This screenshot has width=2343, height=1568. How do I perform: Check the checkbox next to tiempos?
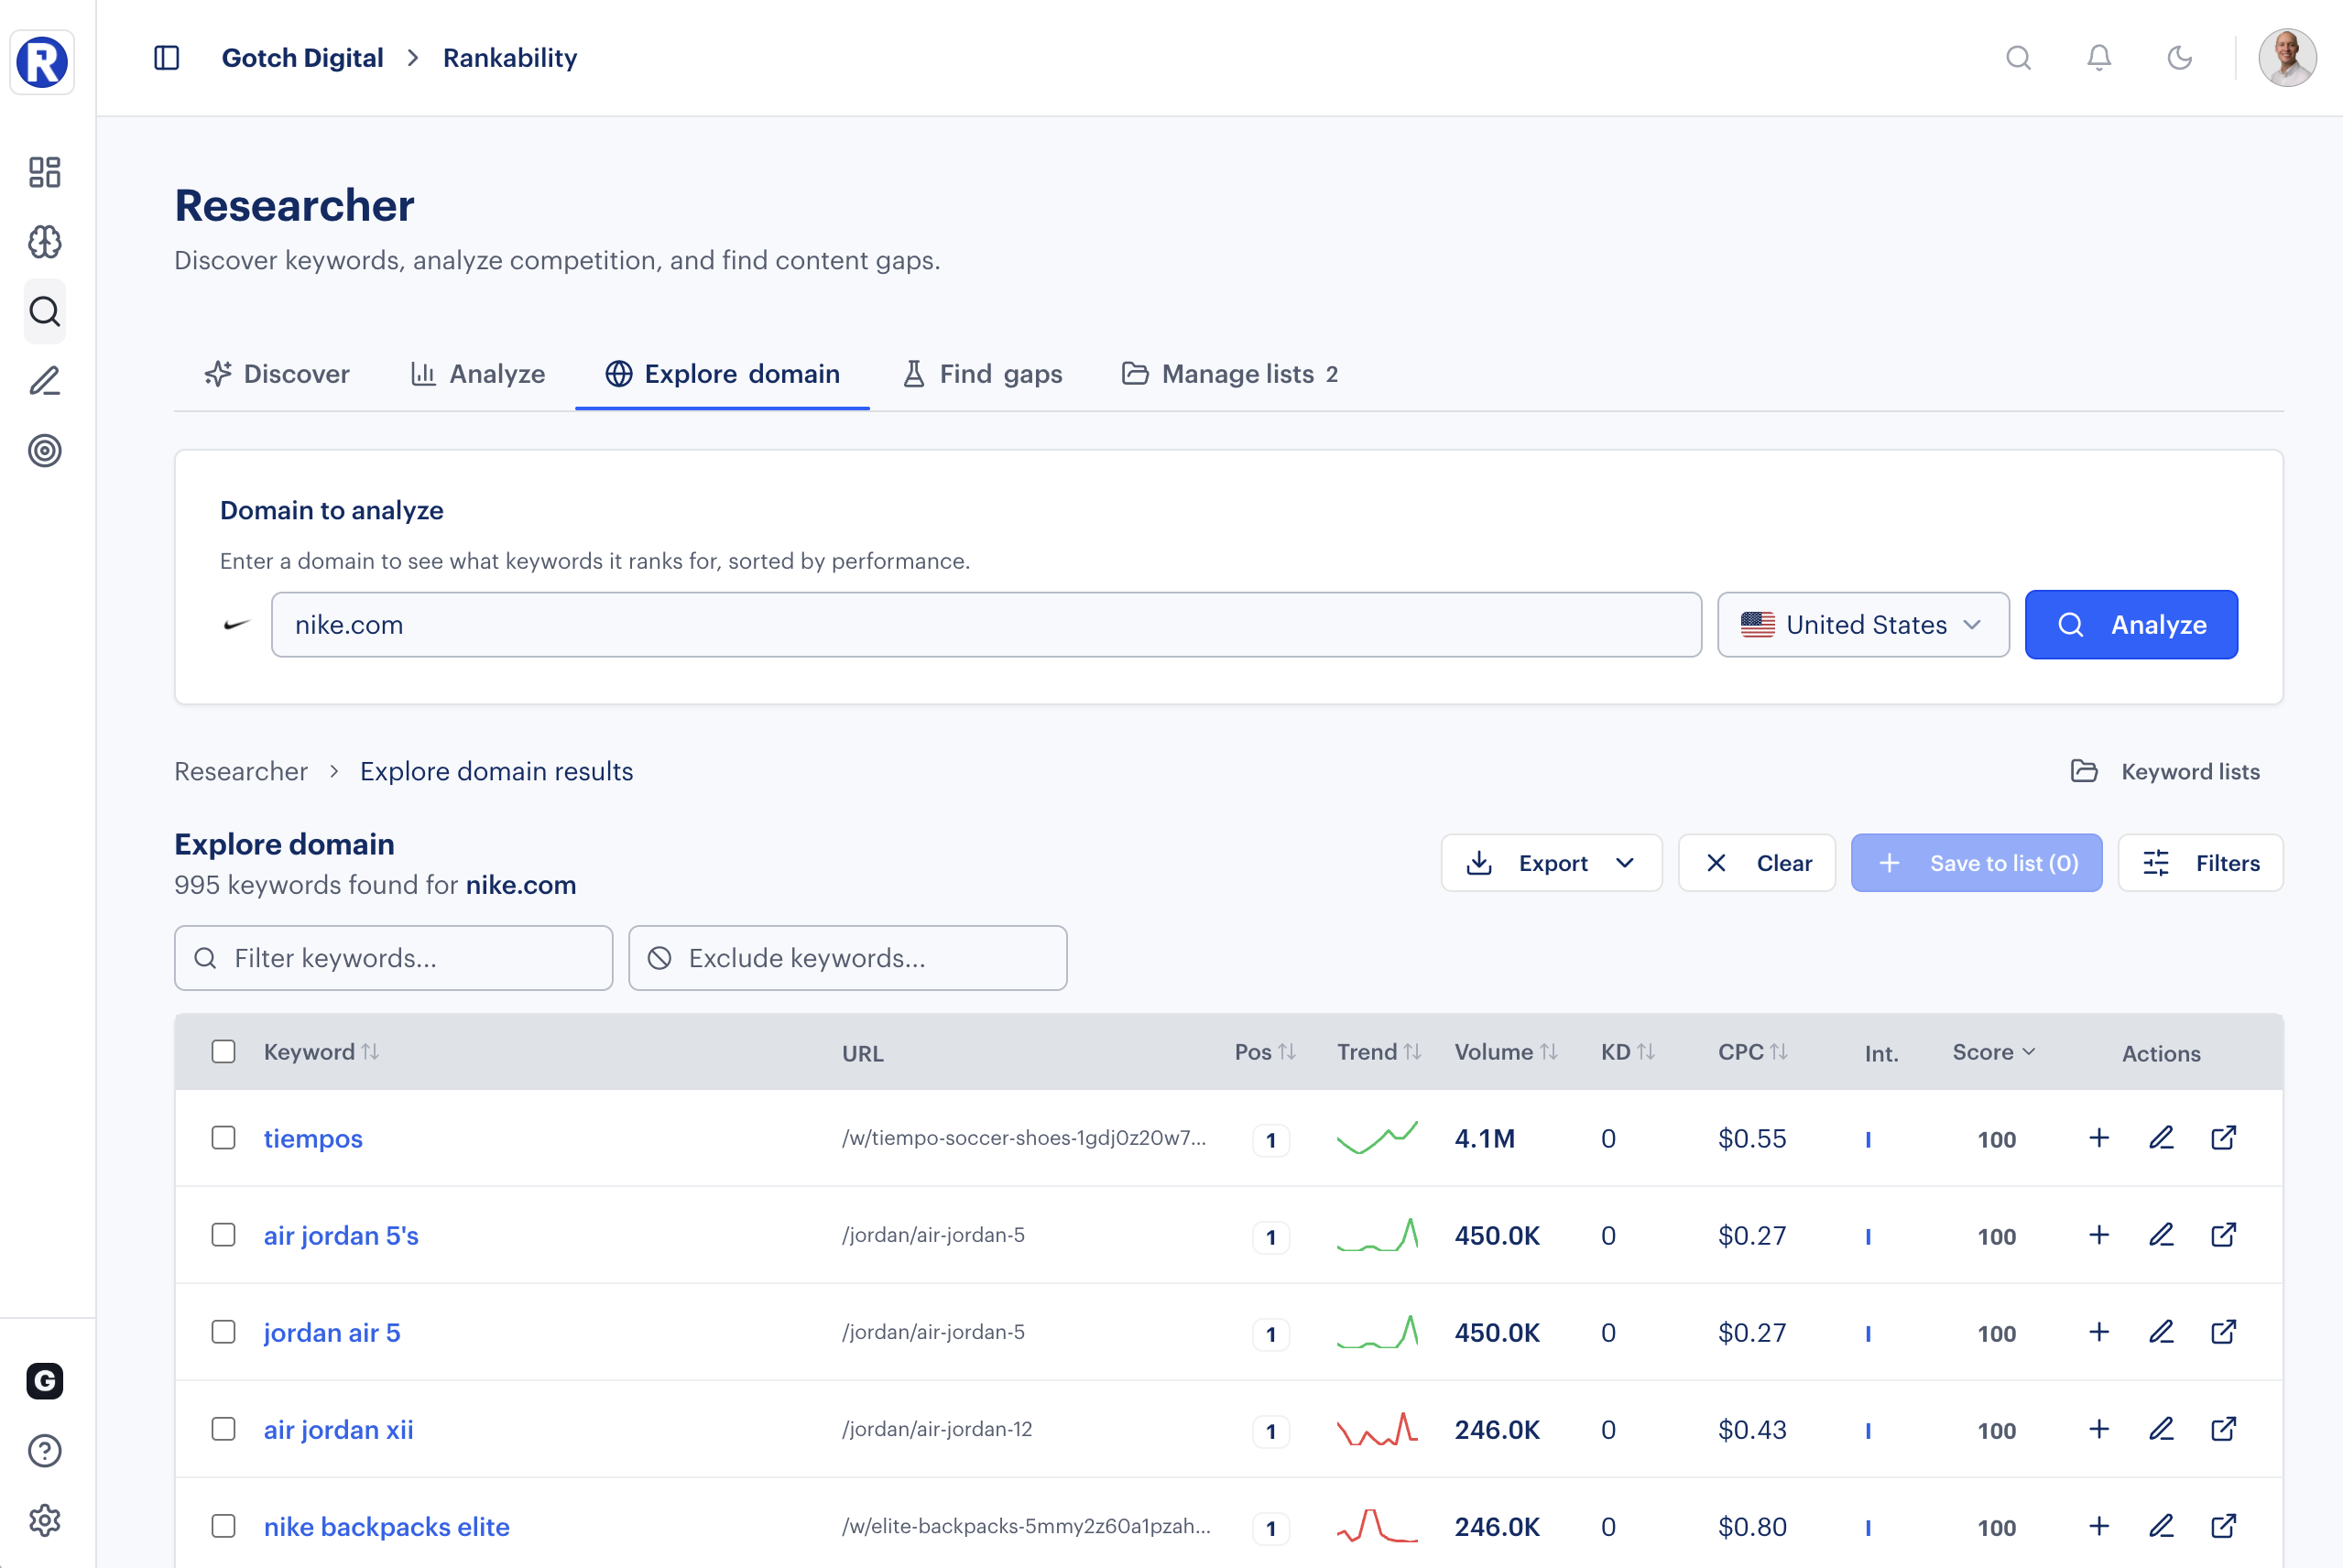click(x=223, y=1138)
